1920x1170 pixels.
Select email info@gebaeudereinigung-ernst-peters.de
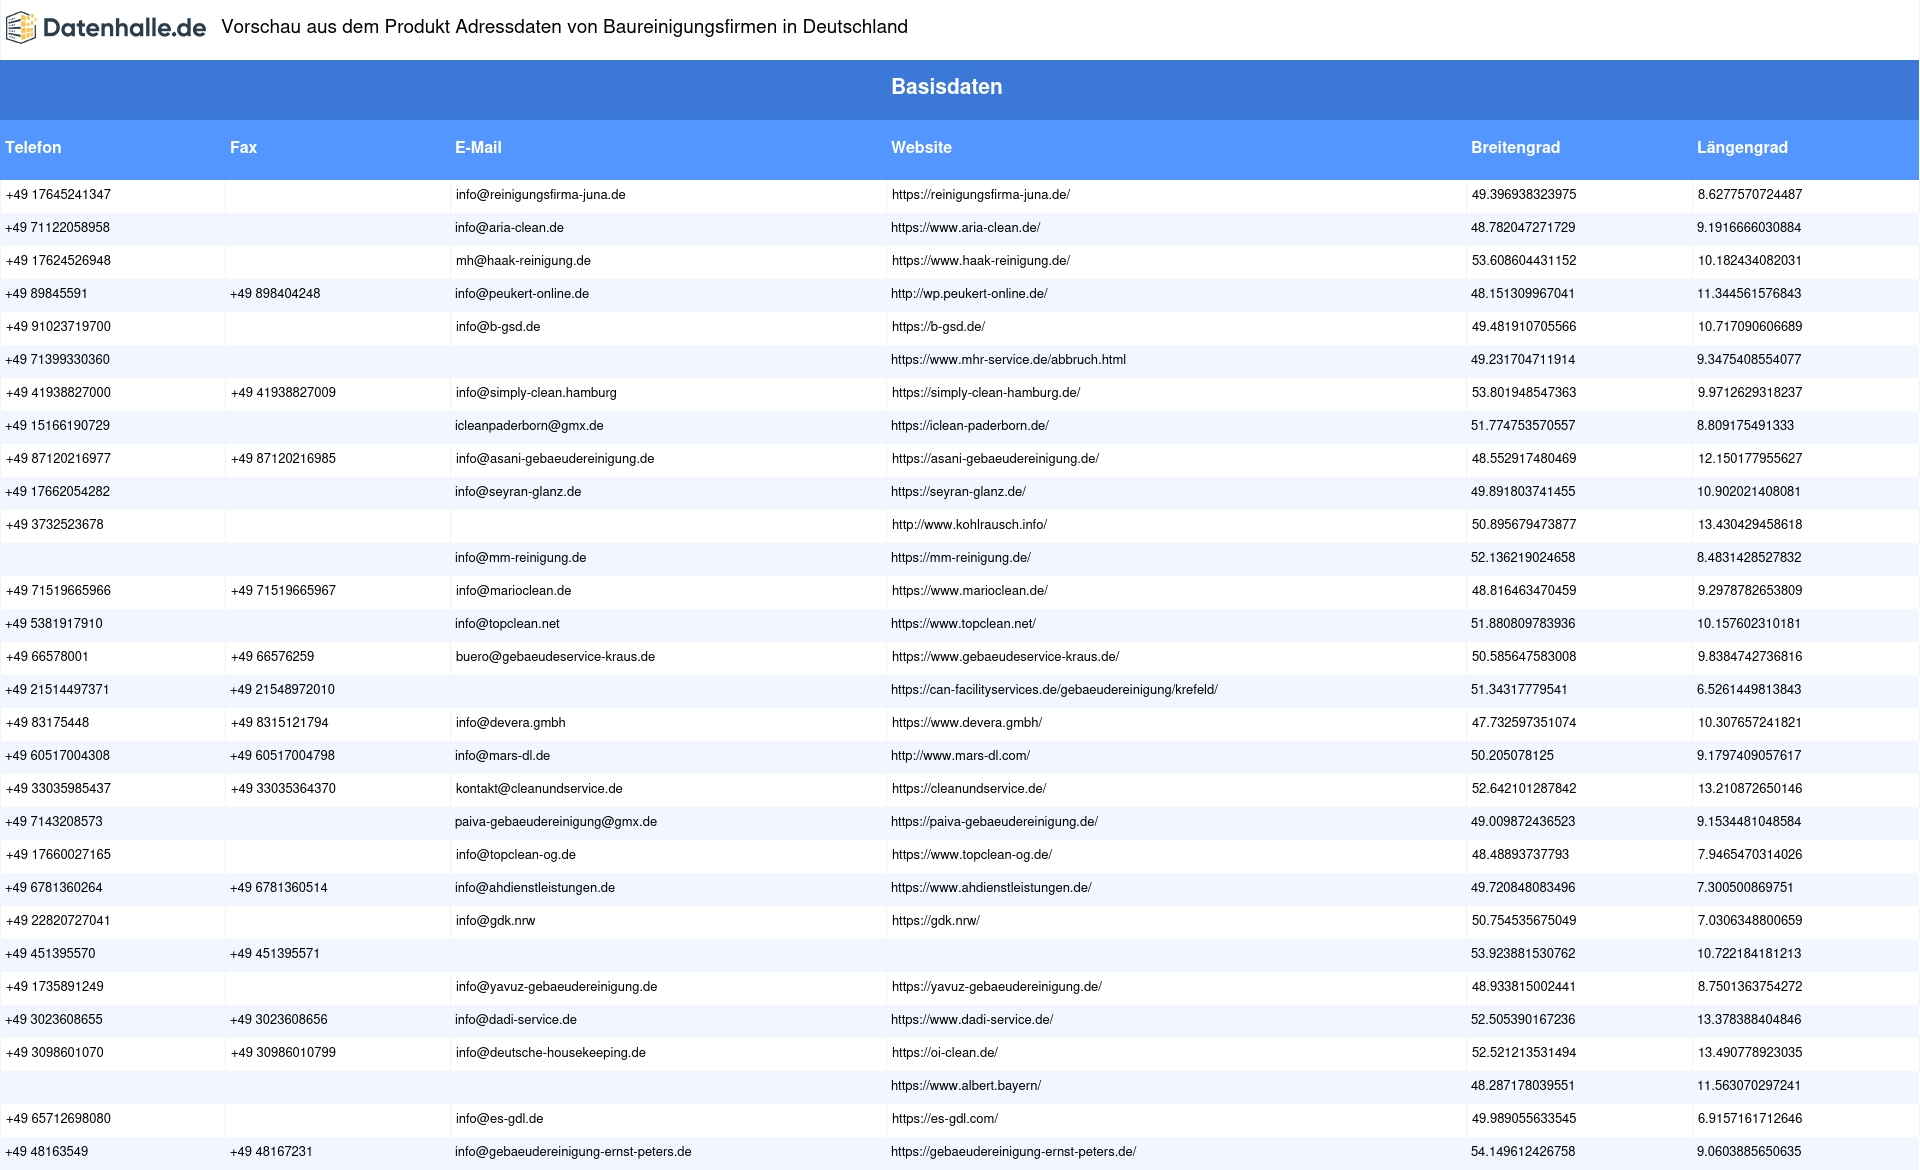573,1152
